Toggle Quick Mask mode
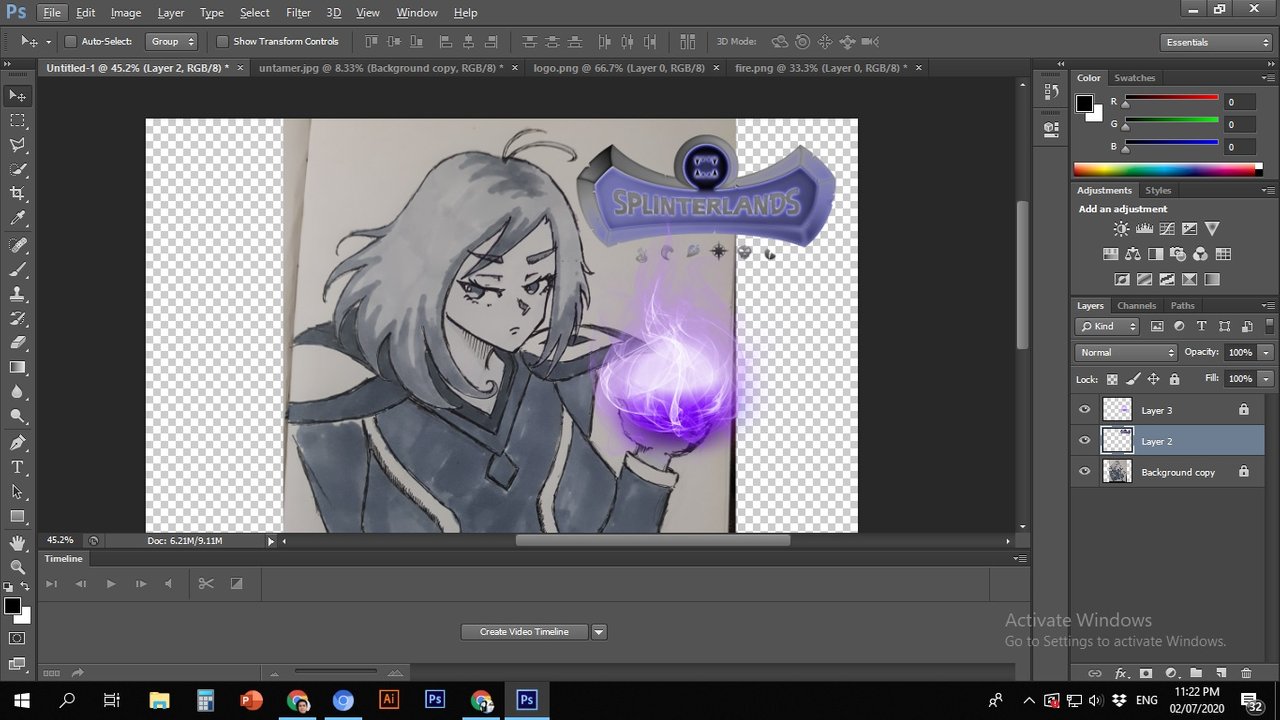Viewport: 1280px width, 720px height. click(x=18, y=638)
